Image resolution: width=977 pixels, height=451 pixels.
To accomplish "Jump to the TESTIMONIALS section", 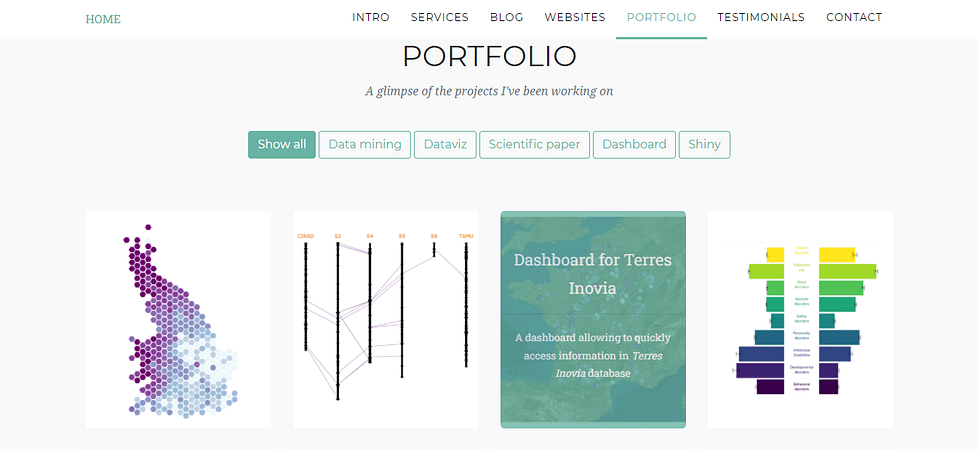I will coord(761,17).
